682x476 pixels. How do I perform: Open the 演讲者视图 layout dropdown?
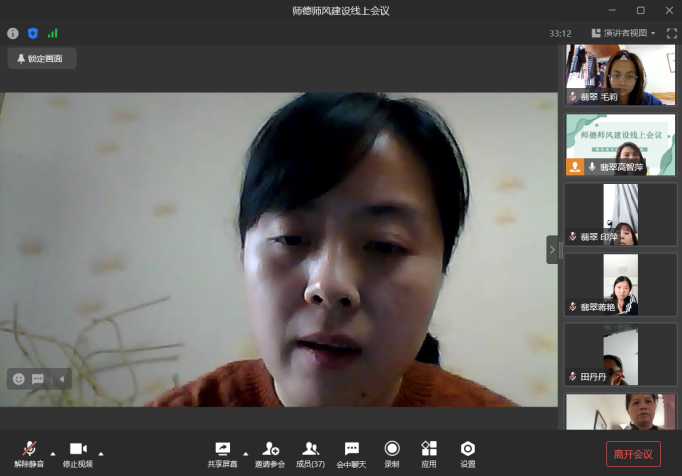[x=623, y=33]
